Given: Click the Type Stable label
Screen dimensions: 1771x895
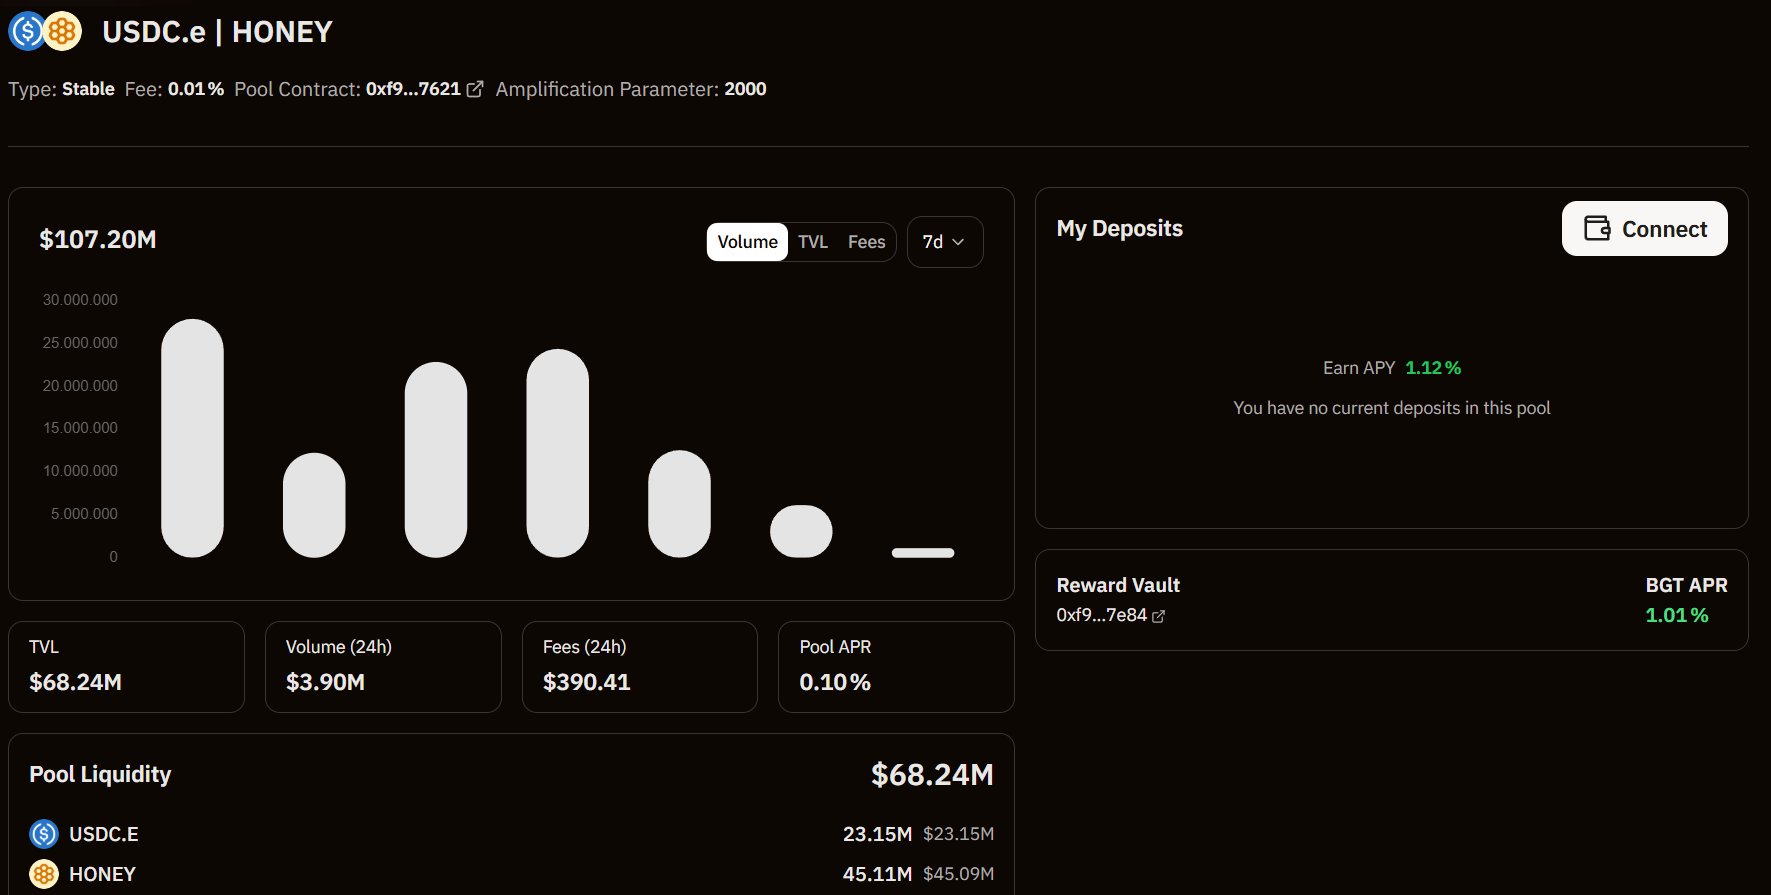Looking at the screenshot, I should click(88, 89).
